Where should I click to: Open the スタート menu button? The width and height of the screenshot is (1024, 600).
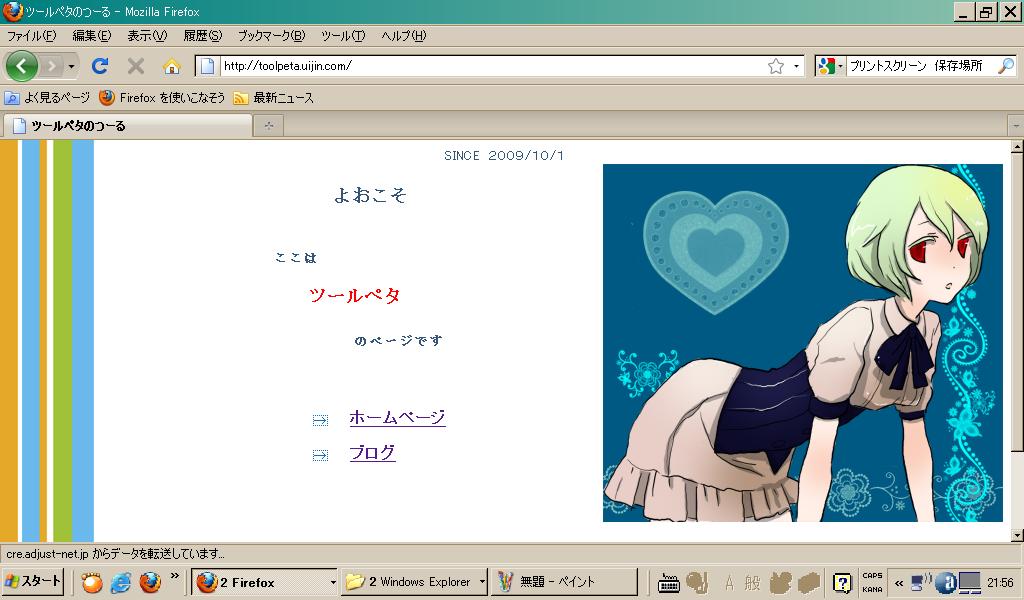[x=33, y=581]
